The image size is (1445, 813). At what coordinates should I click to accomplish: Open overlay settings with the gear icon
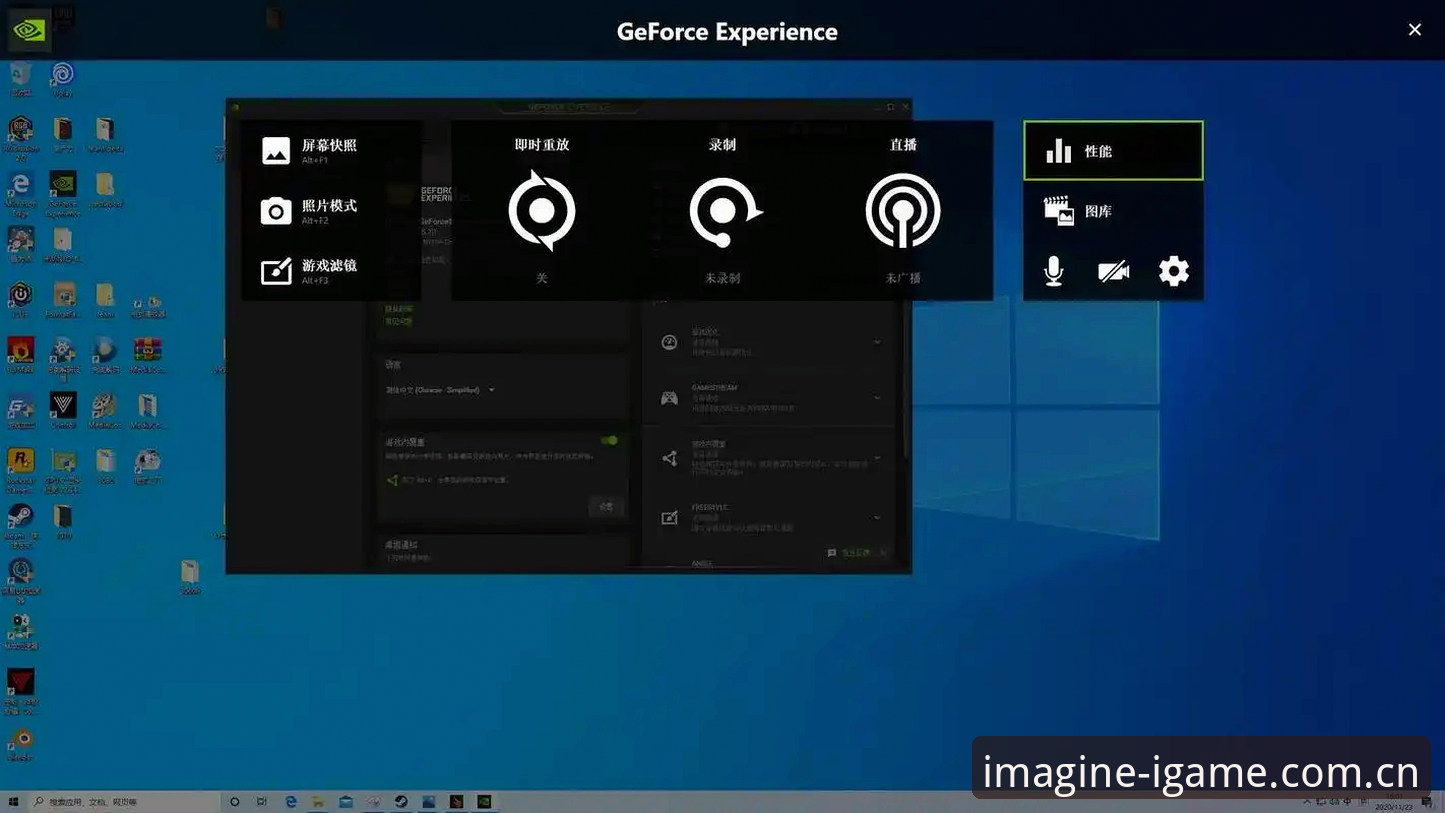[x=1174, y=271]
